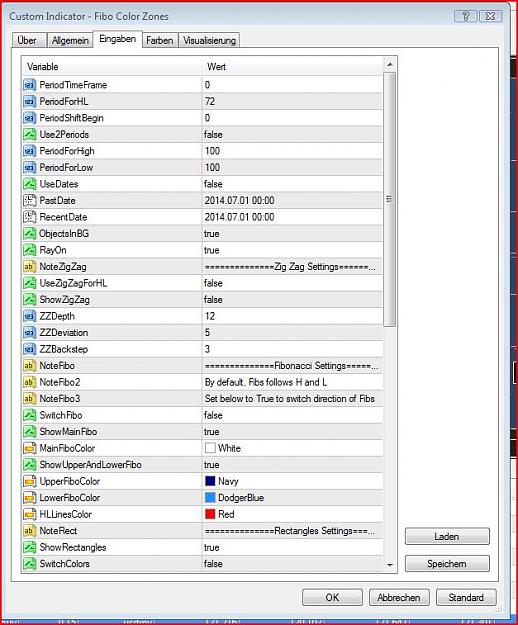Click the integer icon beside PeriodForHL
The width and height of the screenshot is (518, 625).
(29, 102)
